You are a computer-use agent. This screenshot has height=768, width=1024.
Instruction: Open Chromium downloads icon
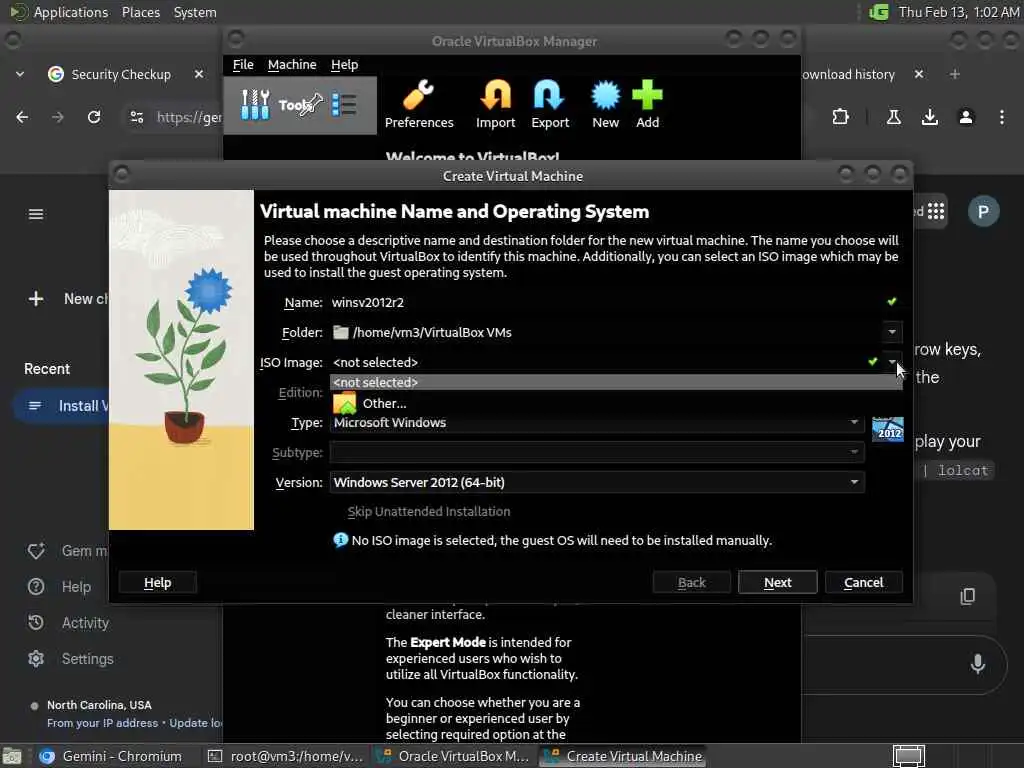click(x=929, y=117)
